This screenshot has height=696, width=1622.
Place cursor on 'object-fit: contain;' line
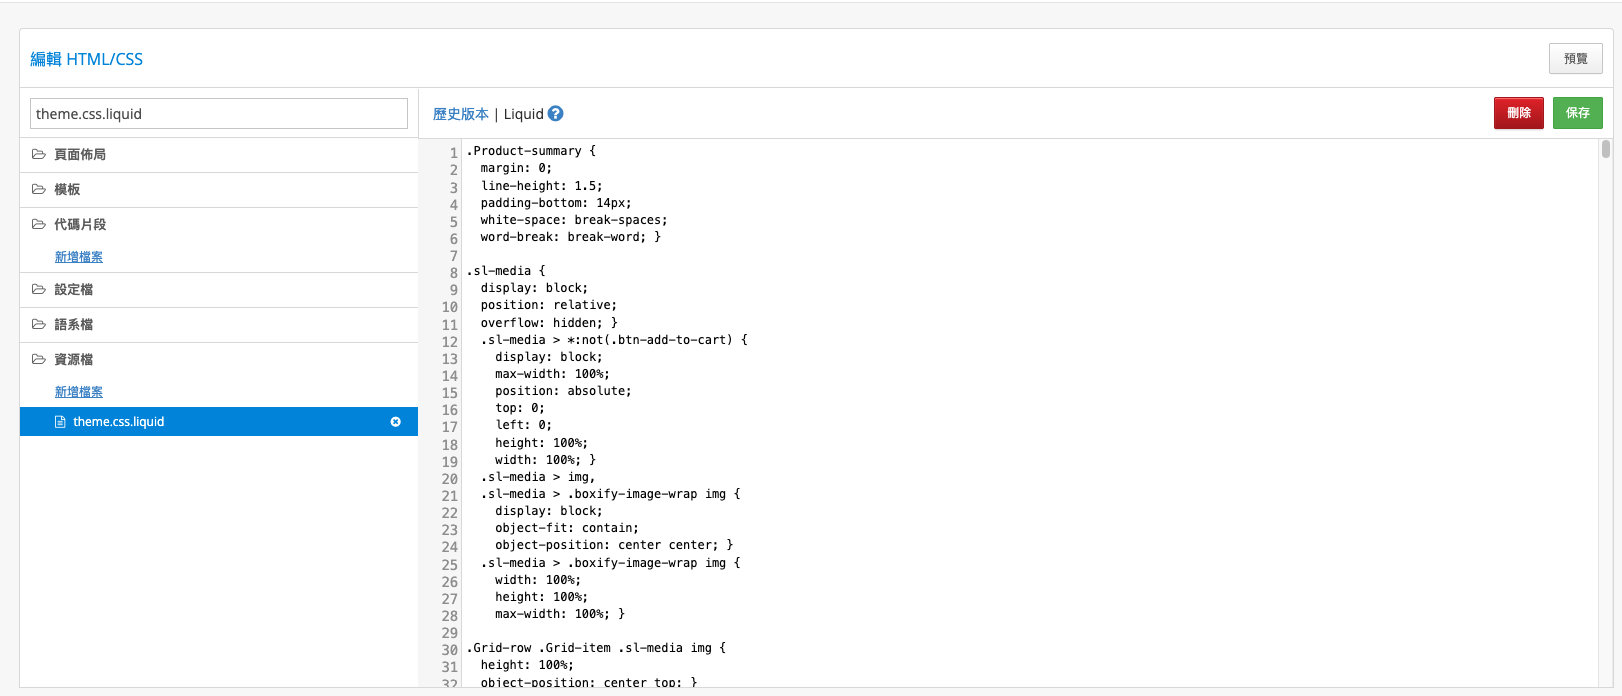coord(567,528)
